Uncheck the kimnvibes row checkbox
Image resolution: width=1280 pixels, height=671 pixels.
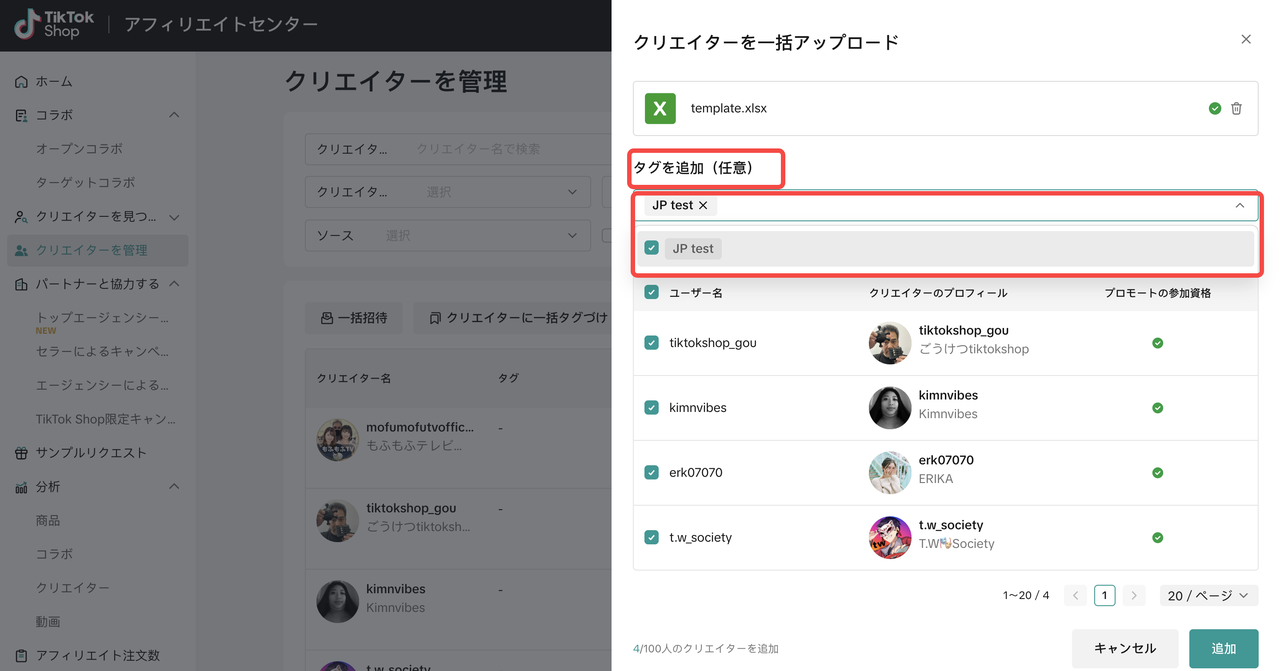point(652,408)
